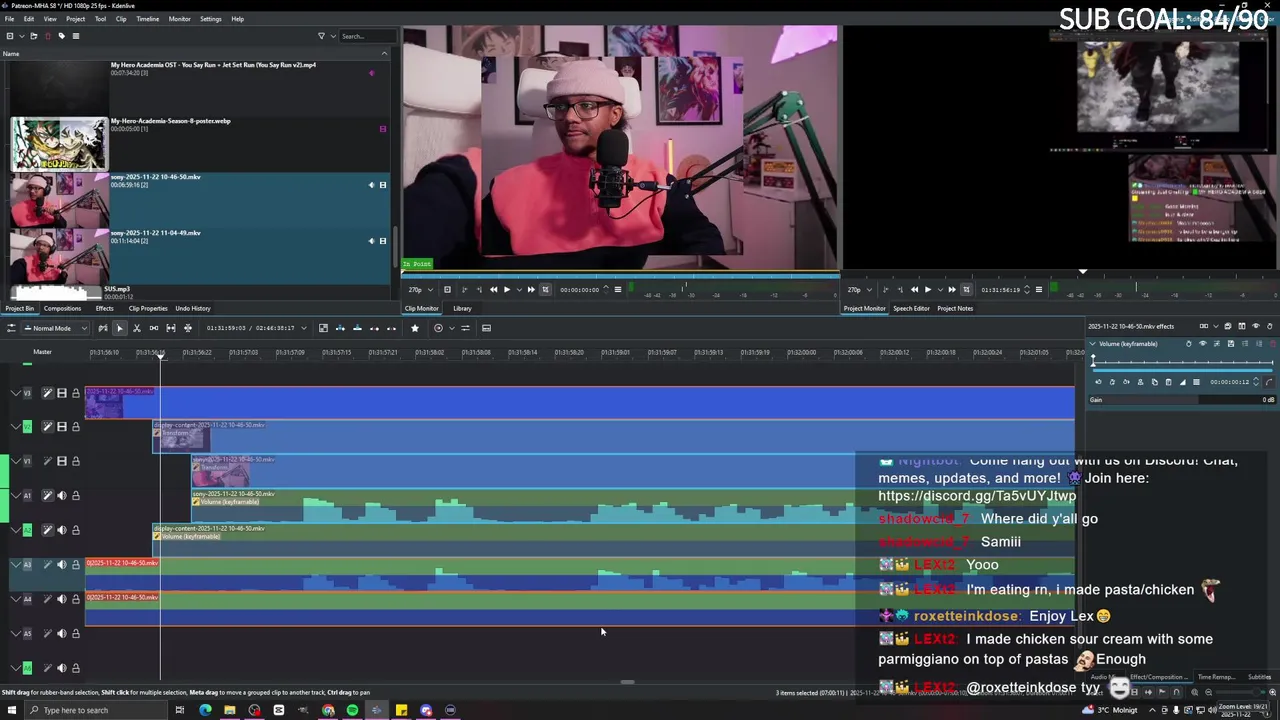Open the File menu
The height and width of the screenshot is (720, 1280).
click(x=10, y=19)
